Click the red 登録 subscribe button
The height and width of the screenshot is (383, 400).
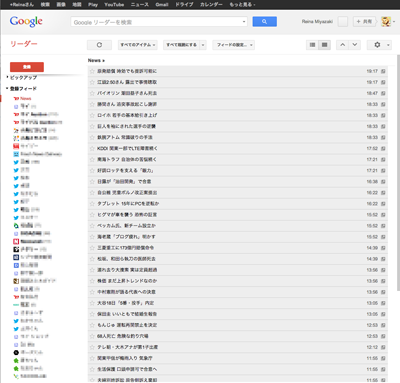[x=27, y=67]
